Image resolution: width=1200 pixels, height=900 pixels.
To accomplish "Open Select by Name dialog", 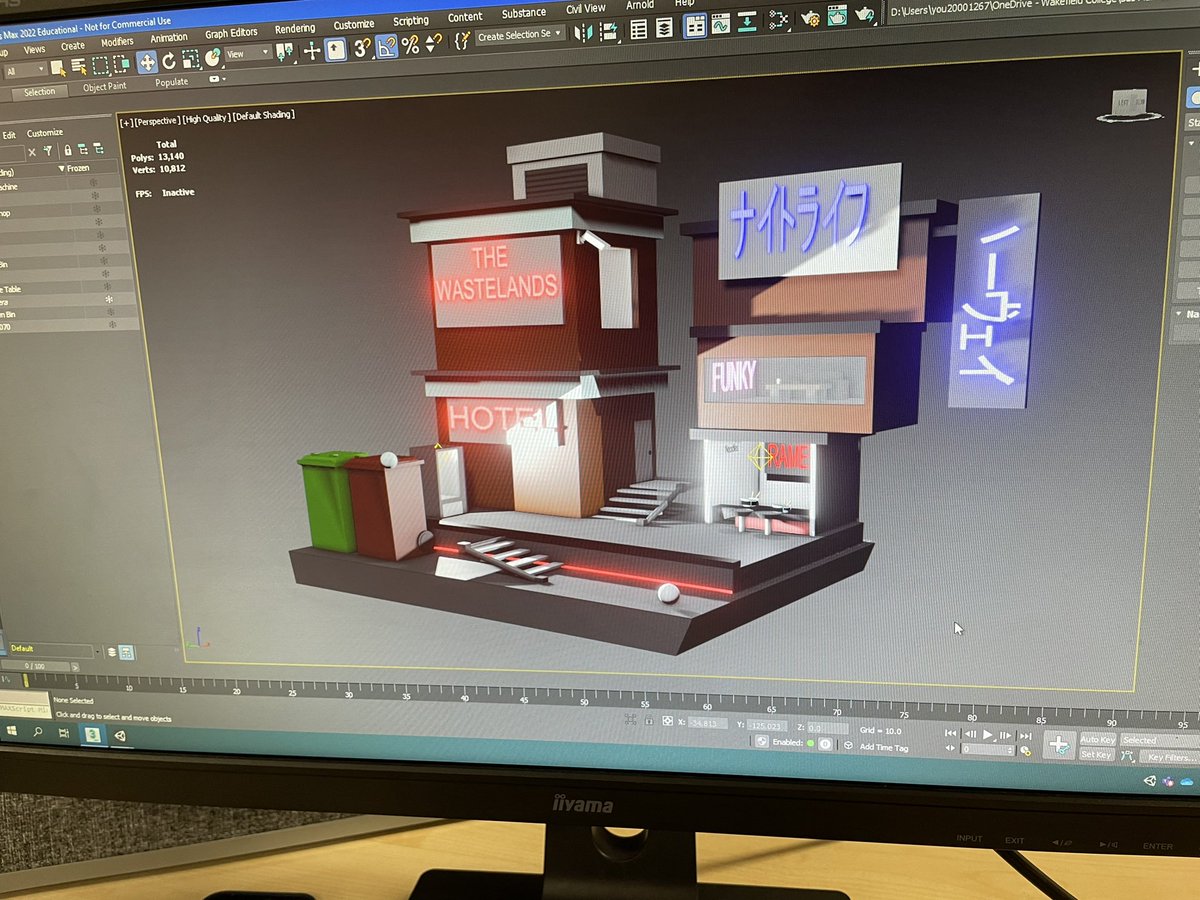I will (x=78, y=66).
